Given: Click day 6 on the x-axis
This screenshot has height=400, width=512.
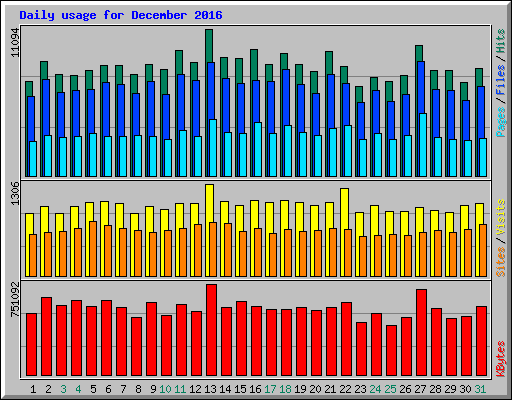Looking at the screenshot, I should [108, 389].
